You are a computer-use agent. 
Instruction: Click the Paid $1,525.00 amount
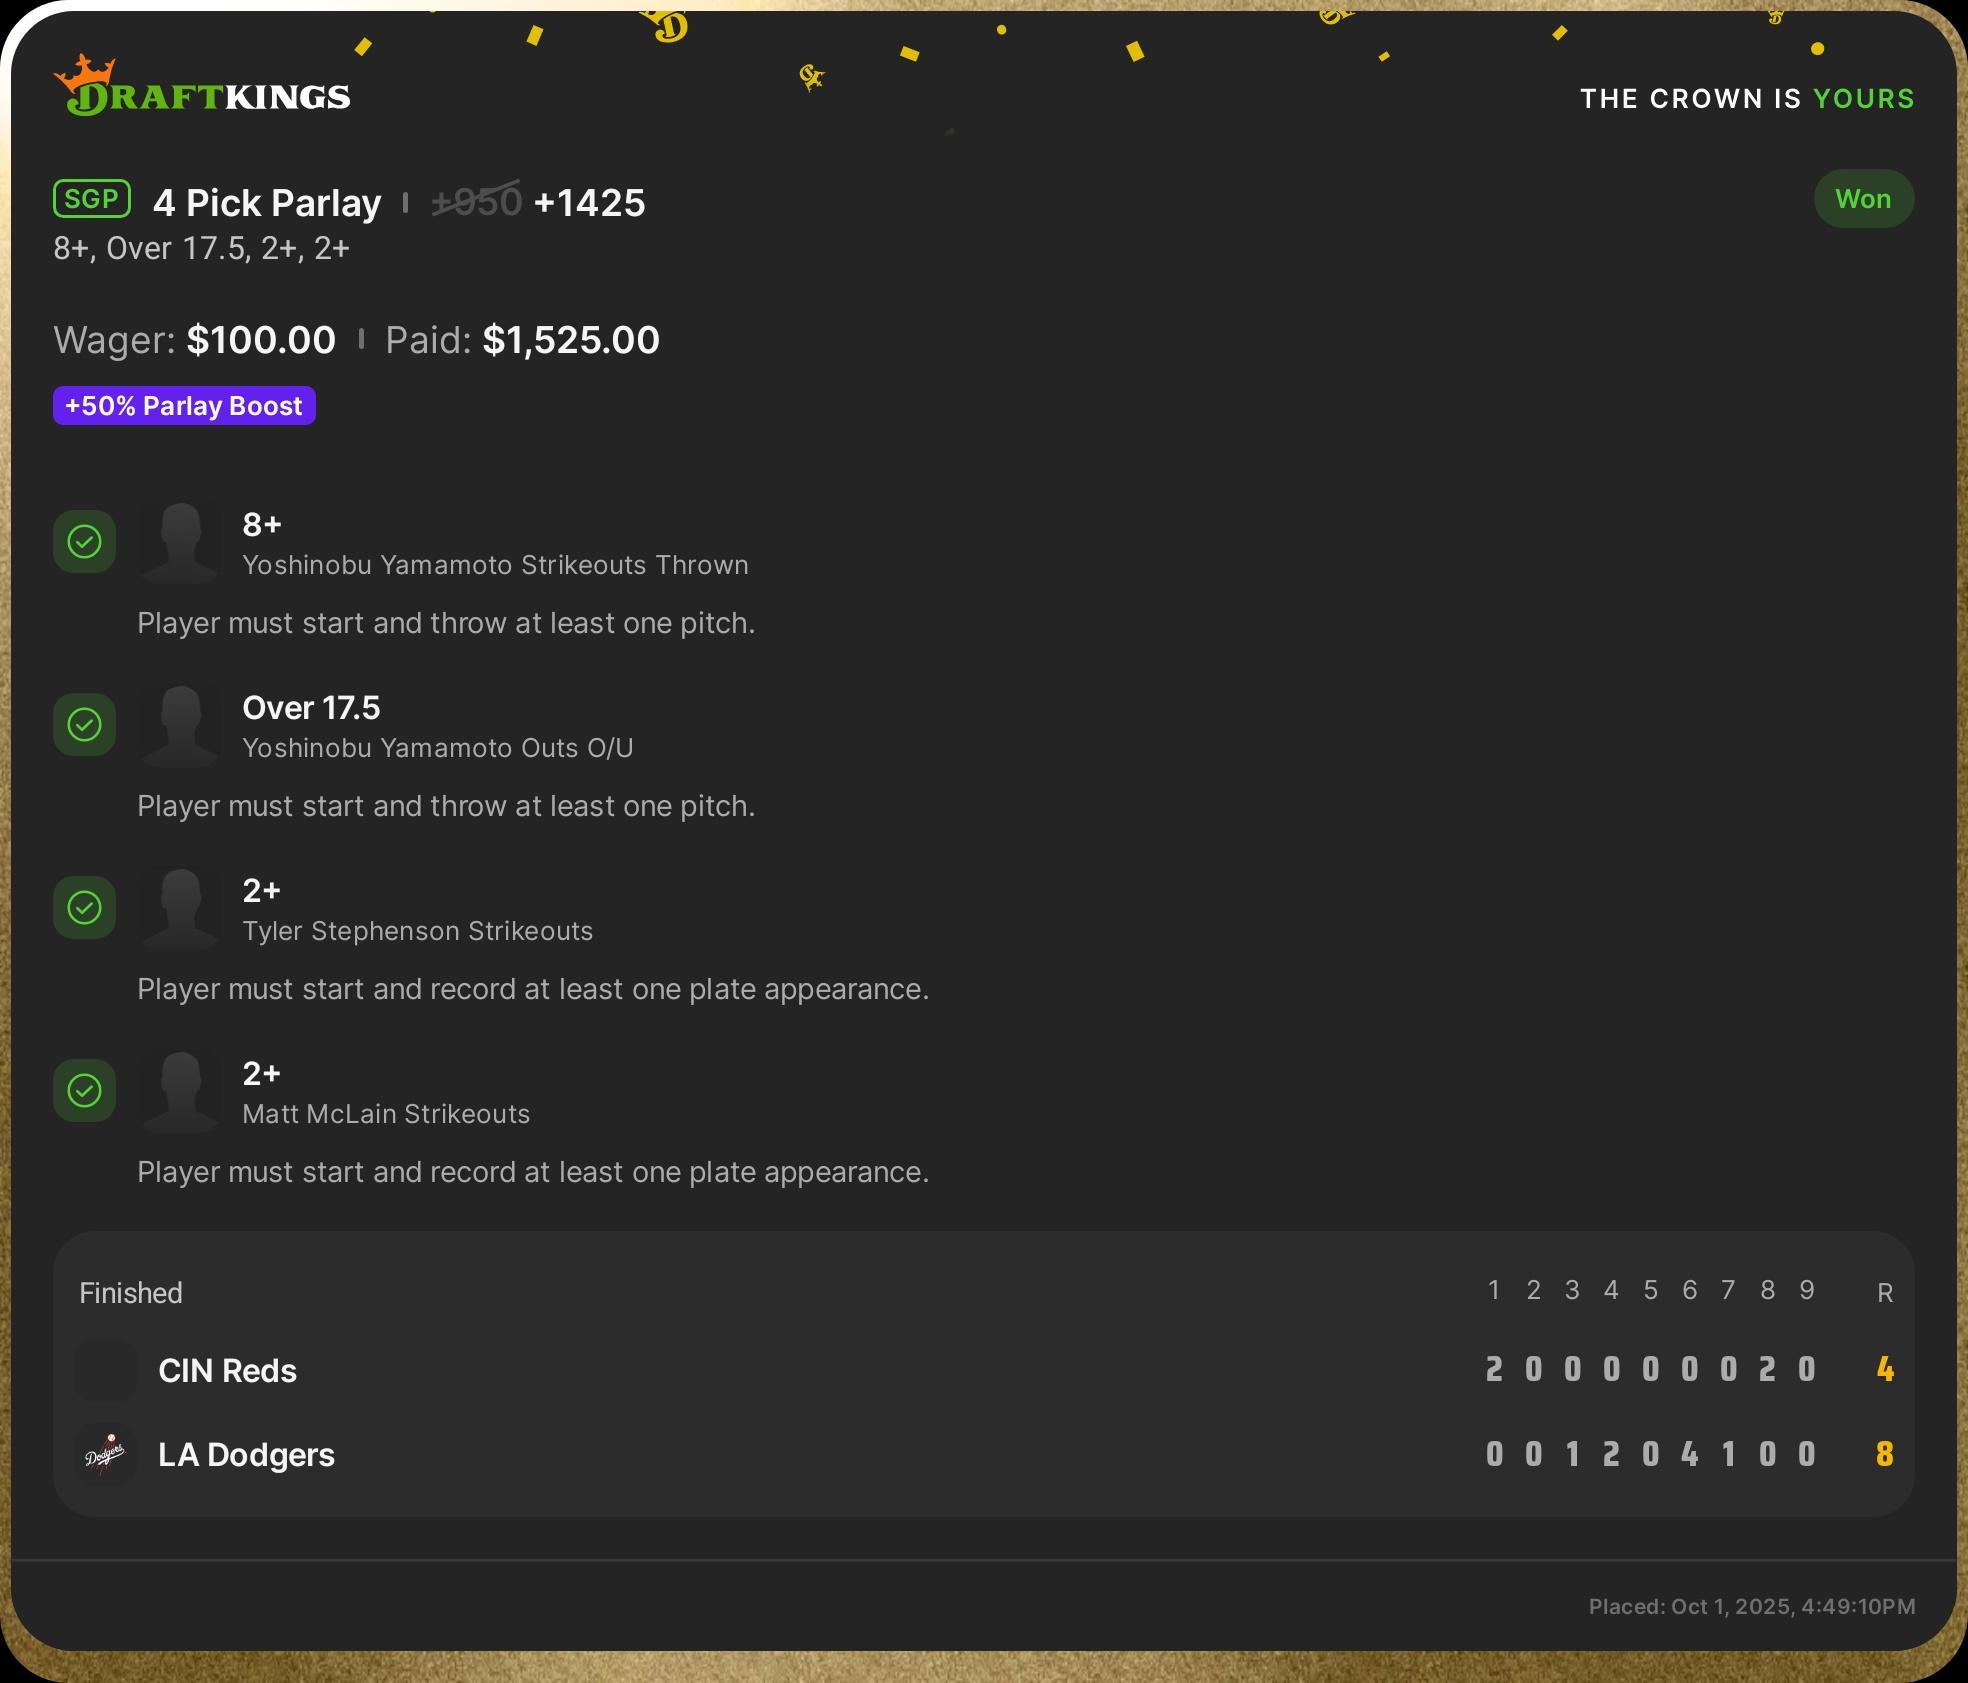tap(570, 340)
